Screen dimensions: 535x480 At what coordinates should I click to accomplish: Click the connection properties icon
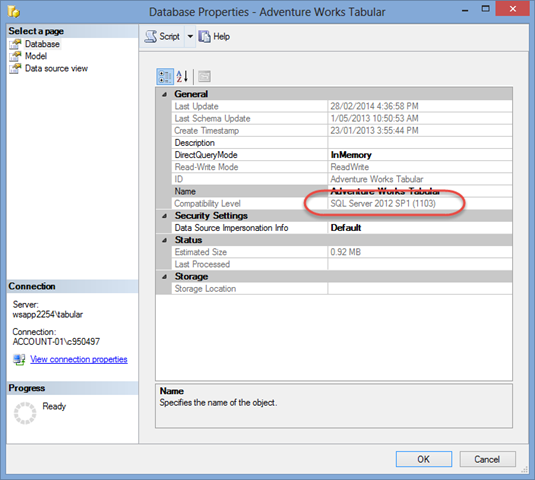[x=19, y=360]
